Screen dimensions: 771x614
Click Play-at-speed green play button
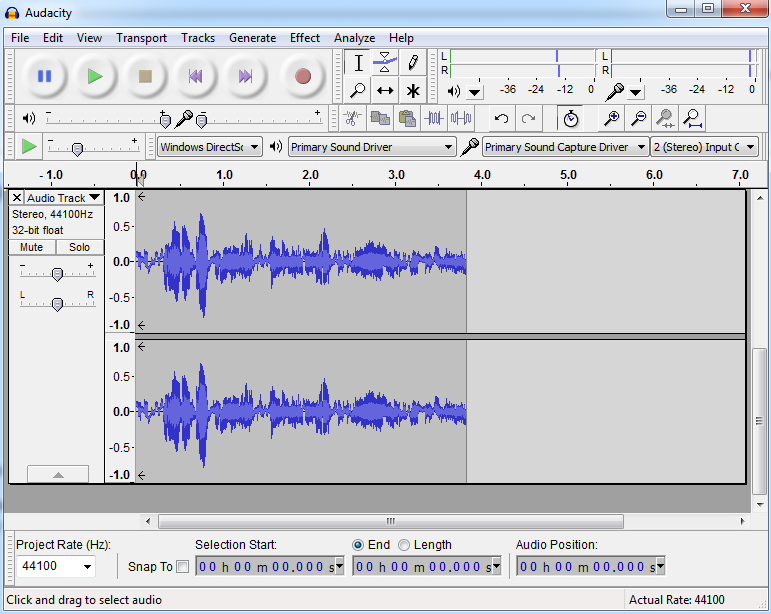(x=29, y=146)
